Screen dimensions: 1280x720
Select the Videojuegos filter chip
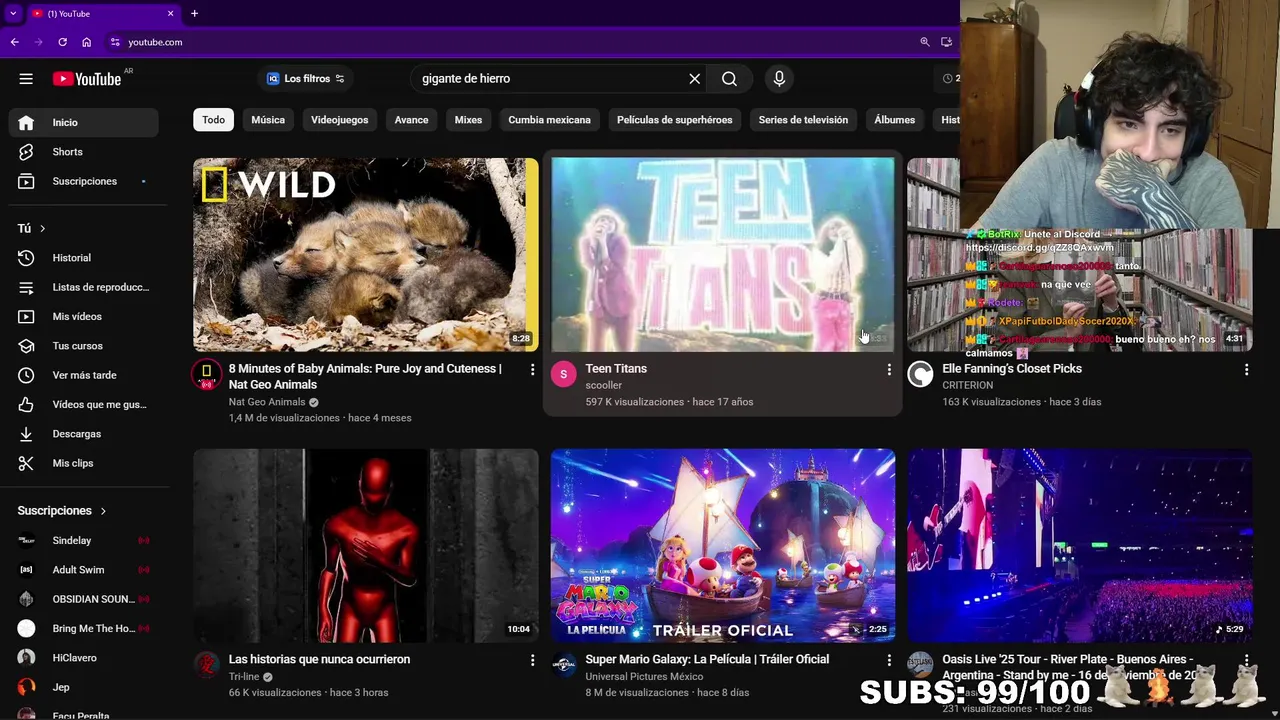(x=339, y=120)
